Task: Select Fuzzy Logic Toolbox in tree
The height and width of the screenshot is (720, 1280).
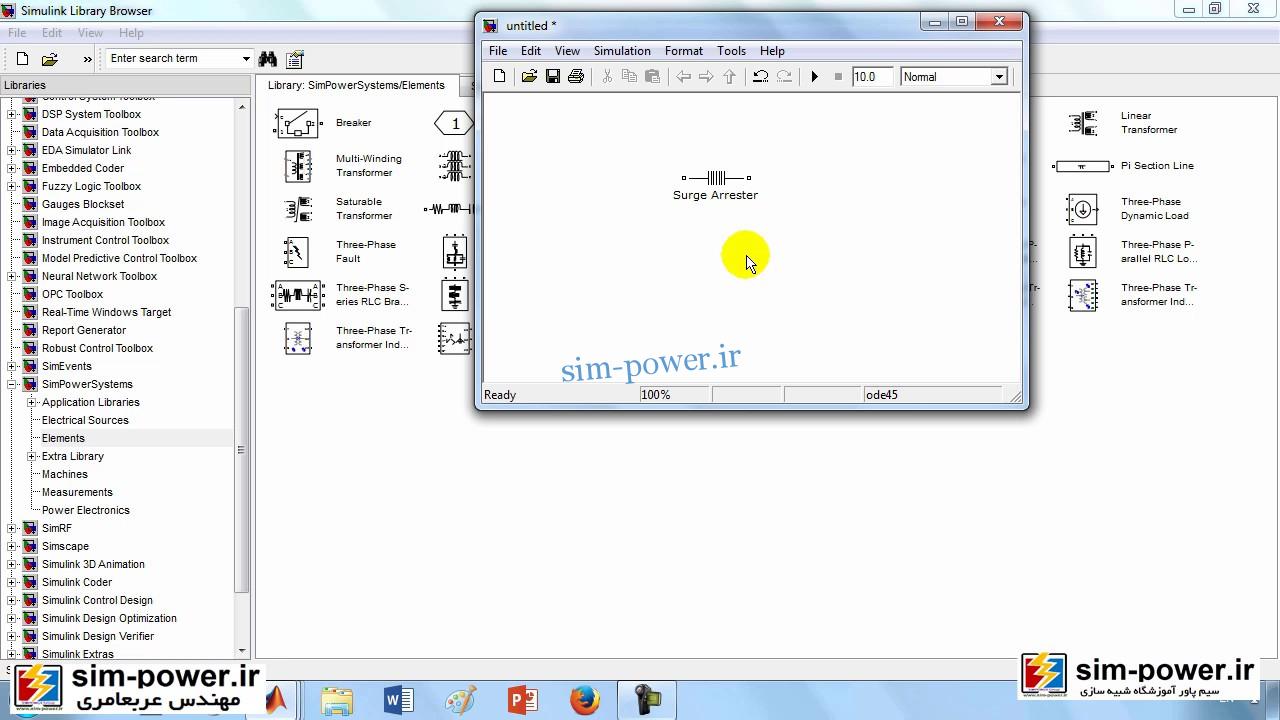Action: click(x=91, y=186)
